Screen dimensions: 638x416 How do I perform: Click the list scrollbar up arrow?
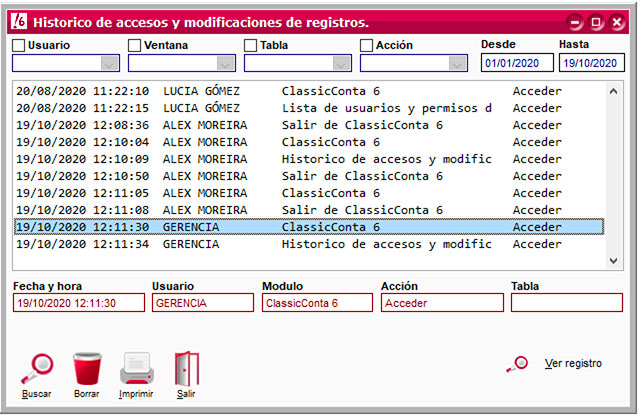pos(614,91)
